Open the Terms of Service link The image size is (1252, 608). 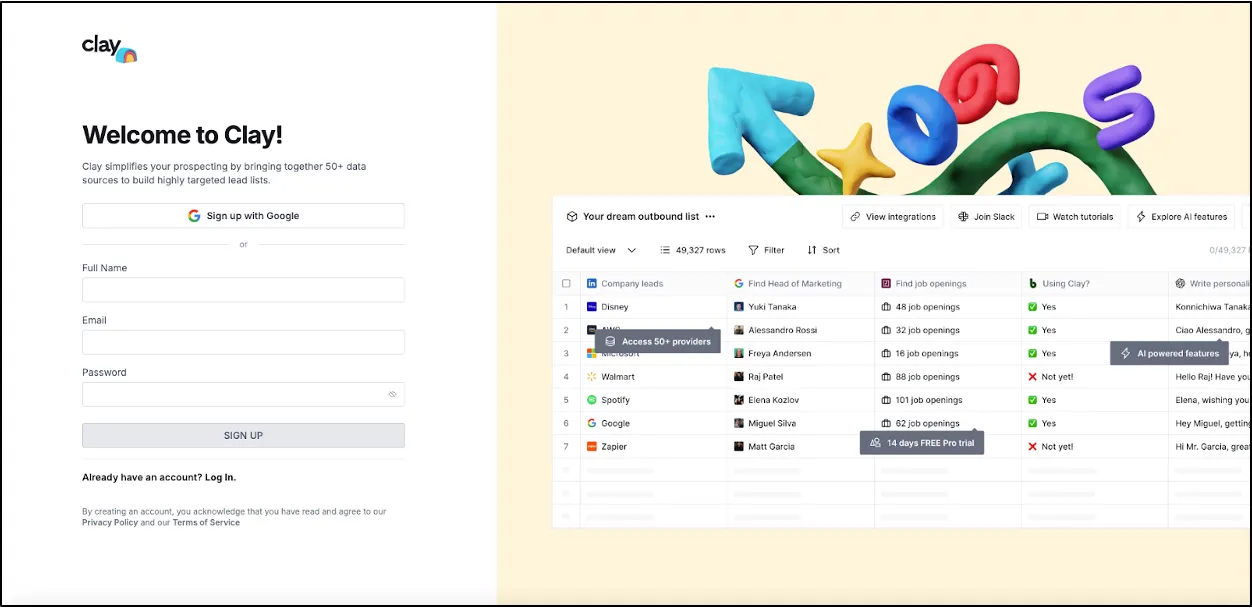pyautogui.click(x=206, y=522)
